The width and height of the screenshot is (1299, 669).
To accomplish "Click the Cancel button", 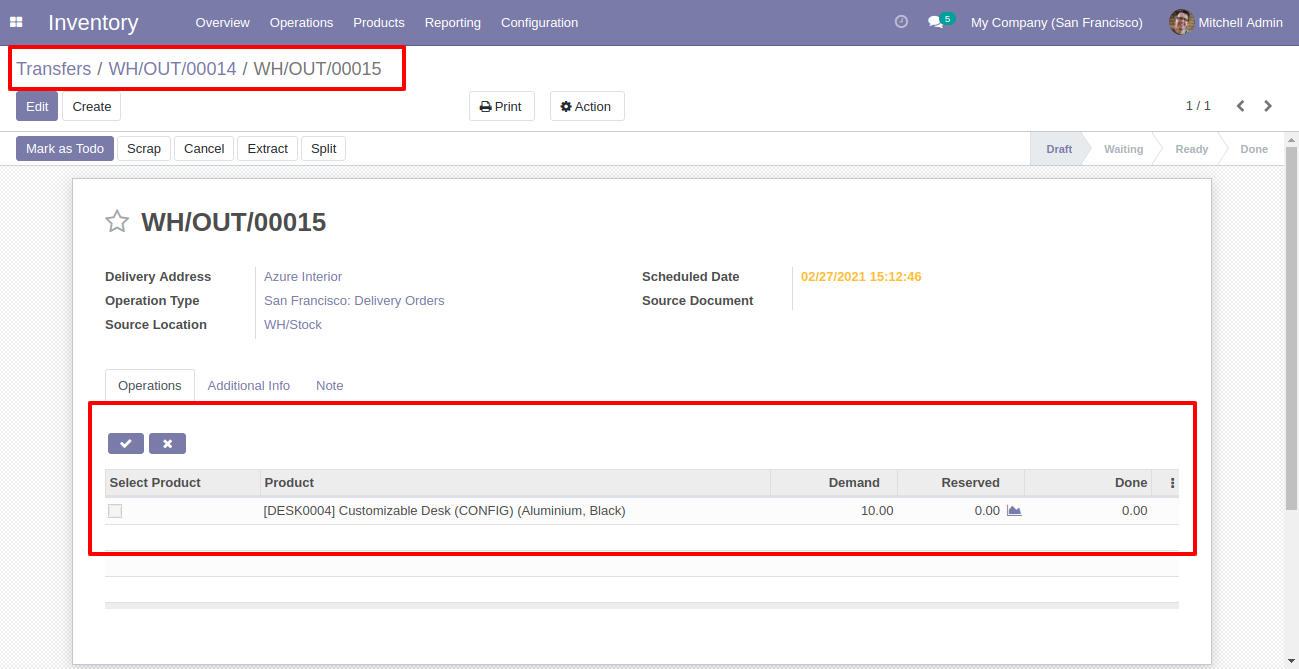I will tap(204, 148).
